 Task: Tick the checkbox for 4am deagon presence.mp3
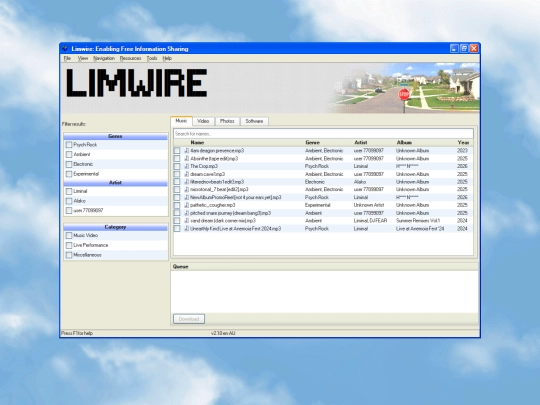177,151
